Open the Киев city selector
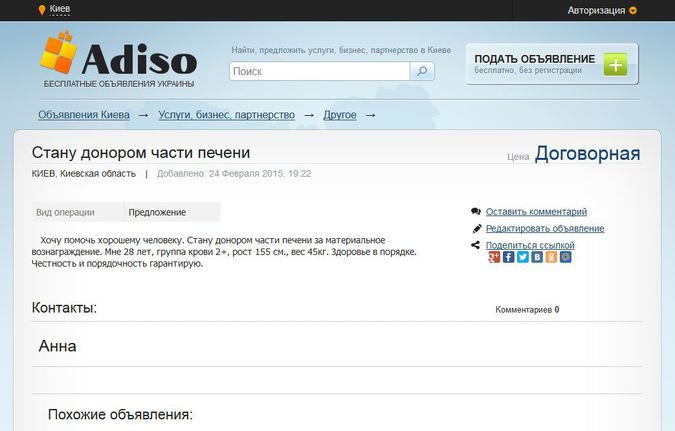 pos(59,10)
